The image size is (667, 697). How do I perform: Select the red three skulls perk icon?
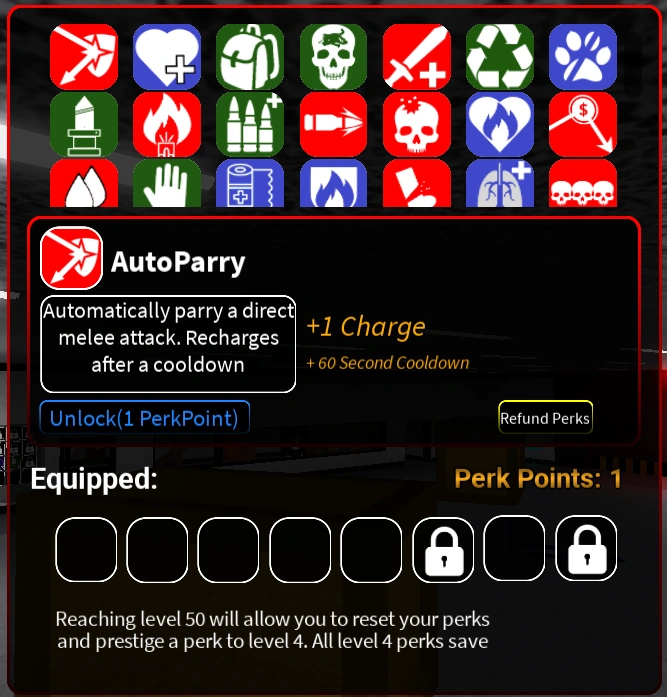pos(583,183)
